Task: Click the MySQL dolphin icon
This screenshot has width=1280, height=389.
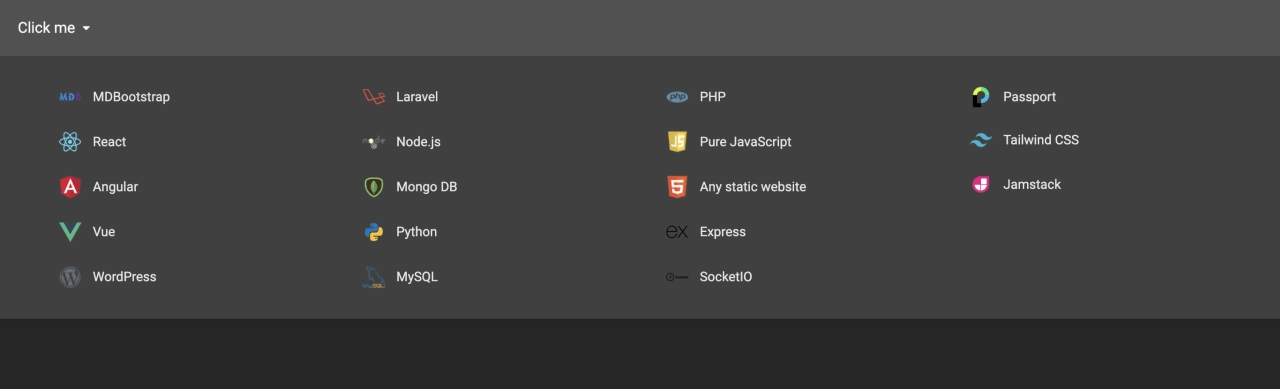Action: [x=374, y=277]
